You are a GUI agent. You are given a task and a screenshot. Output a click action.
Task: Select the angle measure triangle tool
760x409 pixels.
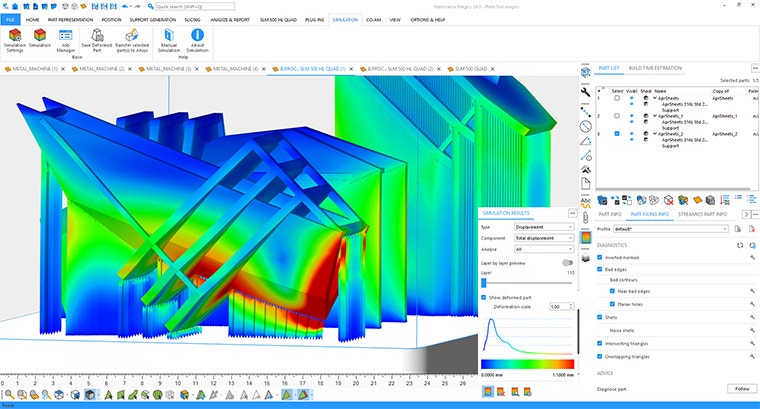point(586,141)
